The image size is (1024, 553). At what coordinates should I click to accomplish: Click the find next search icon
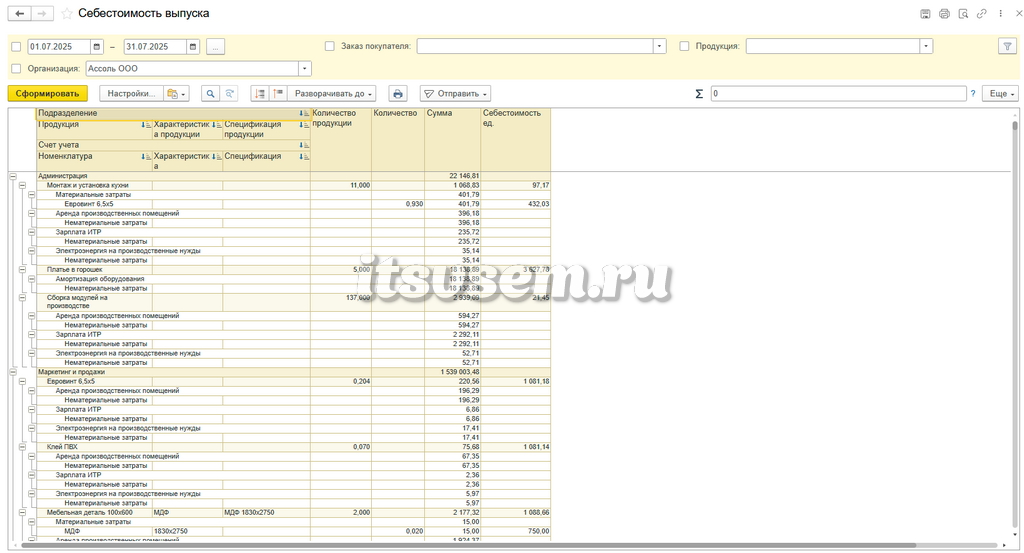click(229, 94)
